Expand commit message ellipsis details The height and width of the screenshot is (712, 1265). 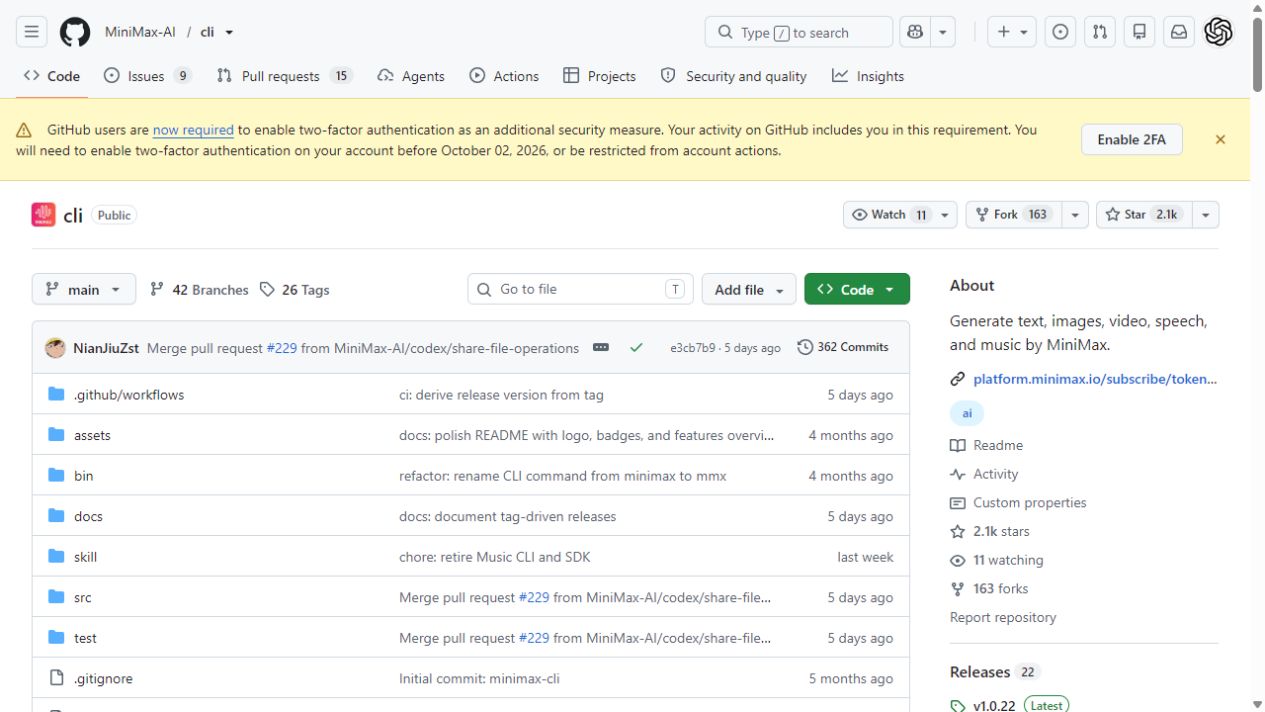600,348
